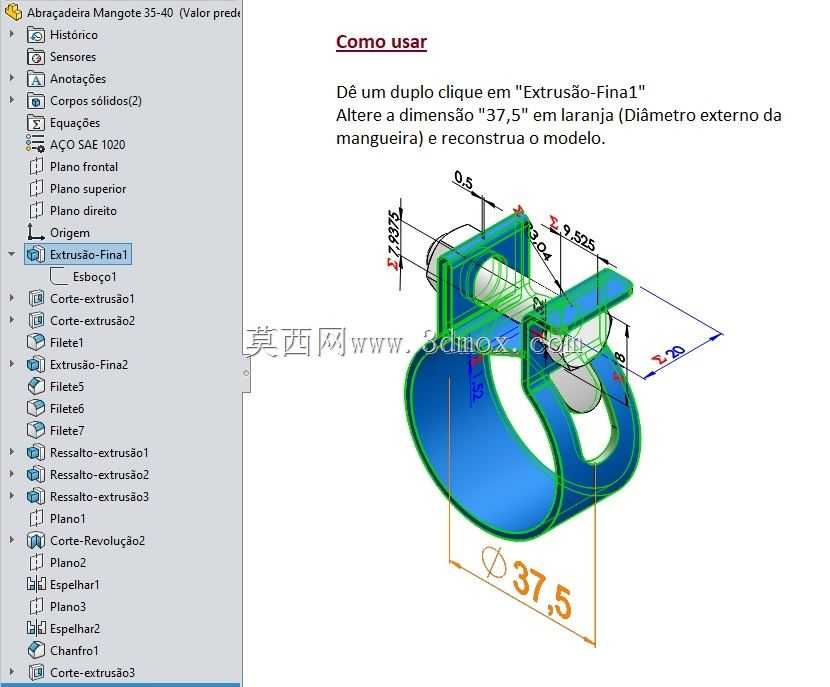Click the Extrusão-Fina2 feature icon
Image resolution: width=830 pixels, height=687 pixels.
[35, 365]
